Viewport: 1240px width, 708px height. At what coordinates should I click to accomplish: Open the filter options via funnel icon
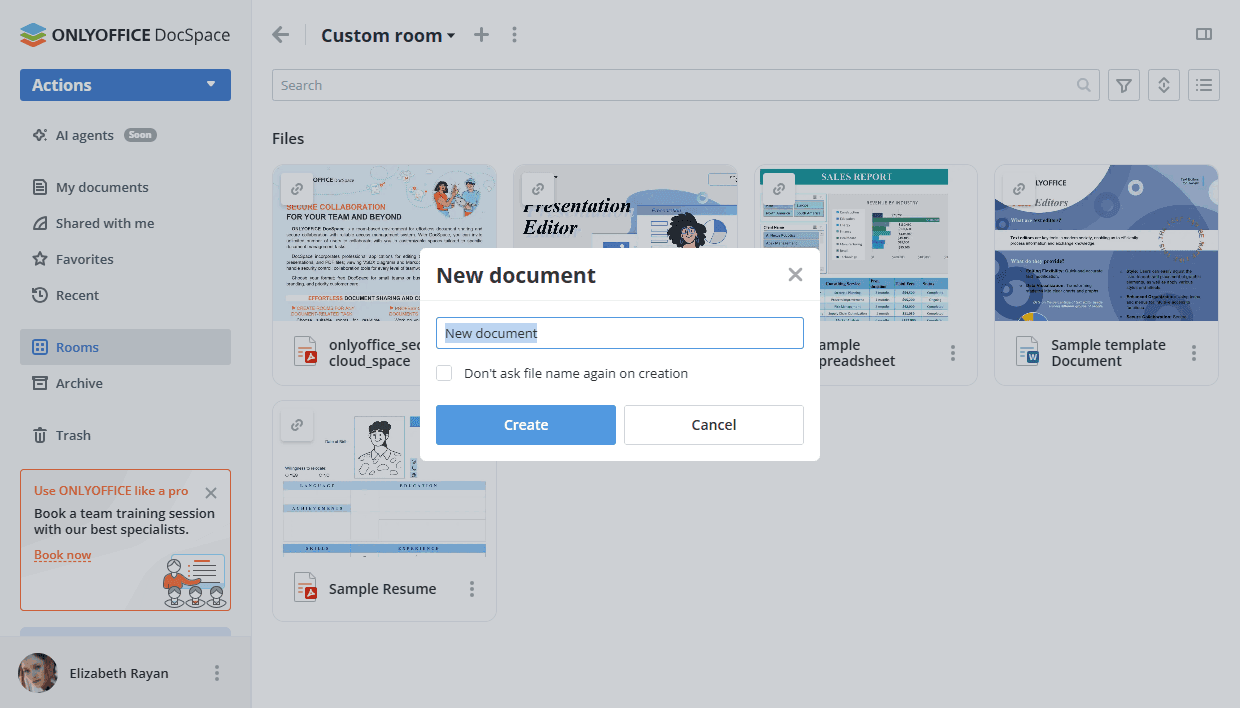point(1123,85)
